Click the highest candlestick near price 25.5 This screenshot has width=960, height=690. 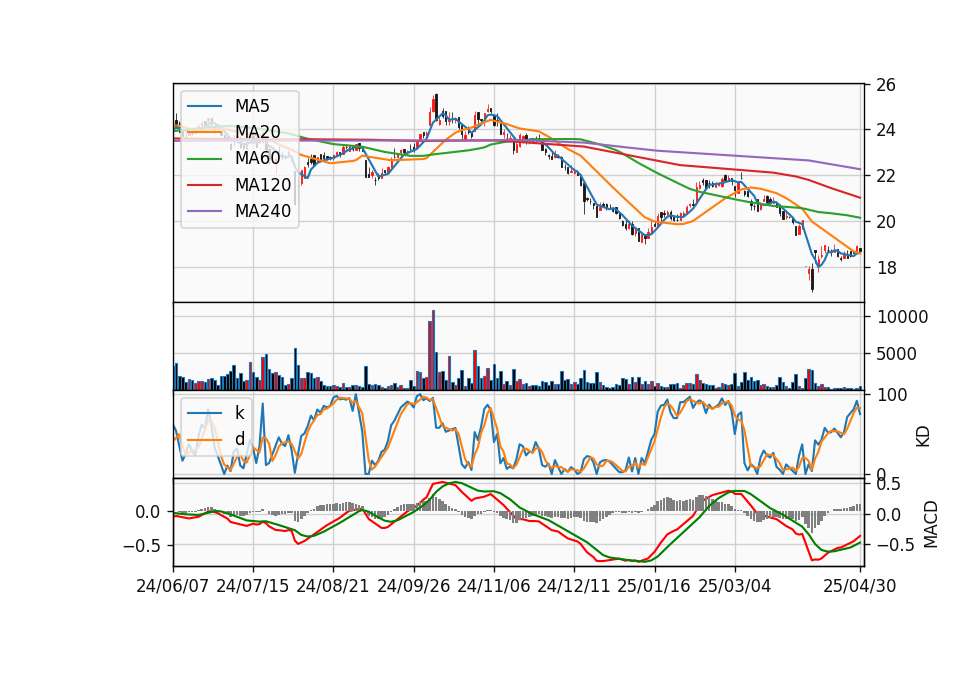436,105
